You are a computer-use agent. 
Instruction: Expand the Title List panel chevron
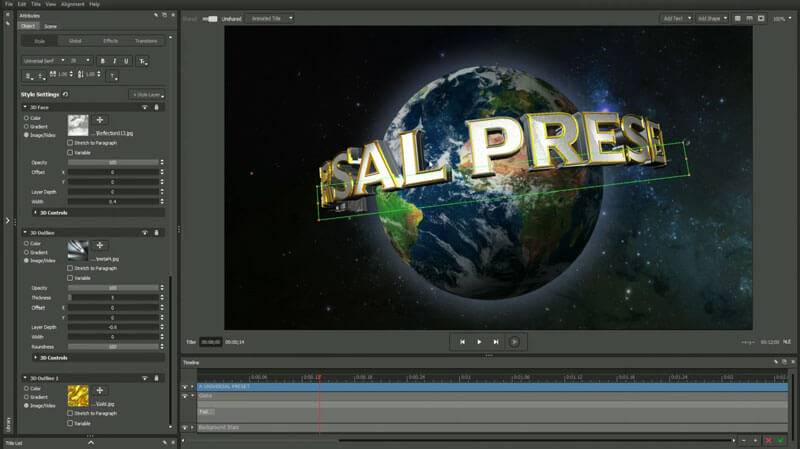coord(91,443)
